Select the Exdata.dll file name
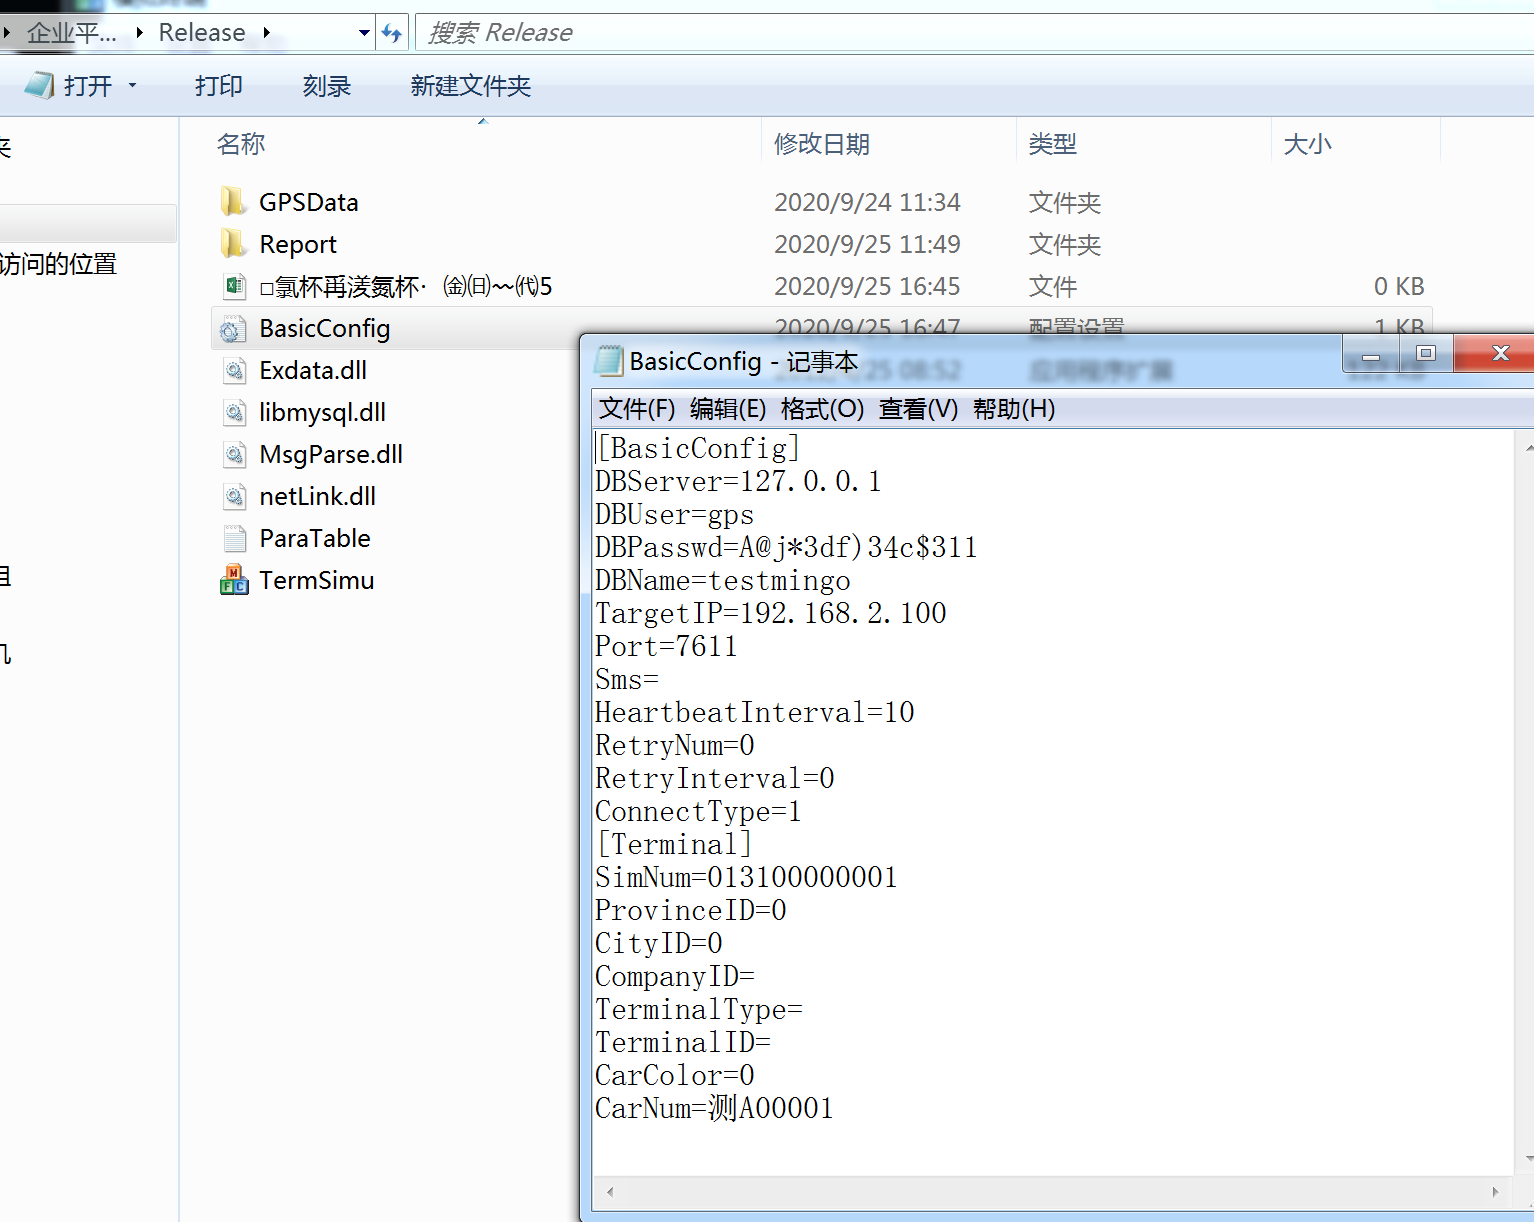 pos(313,371)
